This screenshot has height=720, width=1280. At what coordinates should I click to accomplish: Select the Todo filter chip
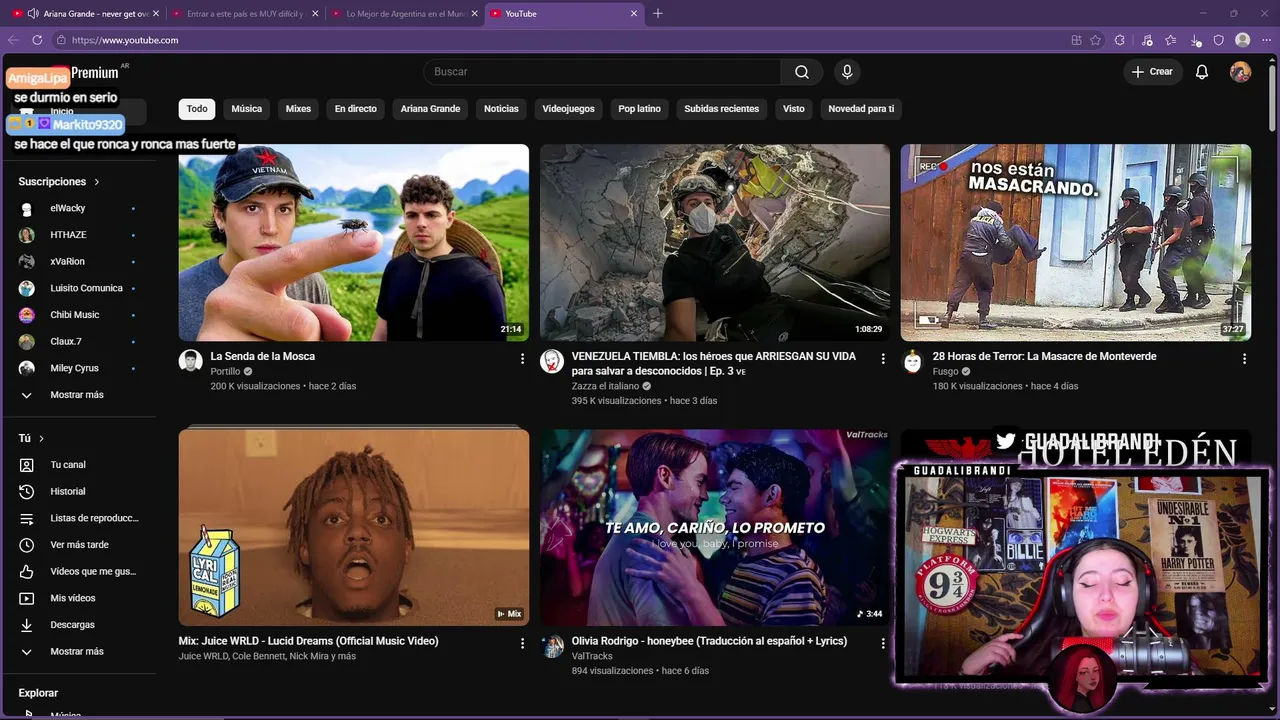tap(197, 109)
